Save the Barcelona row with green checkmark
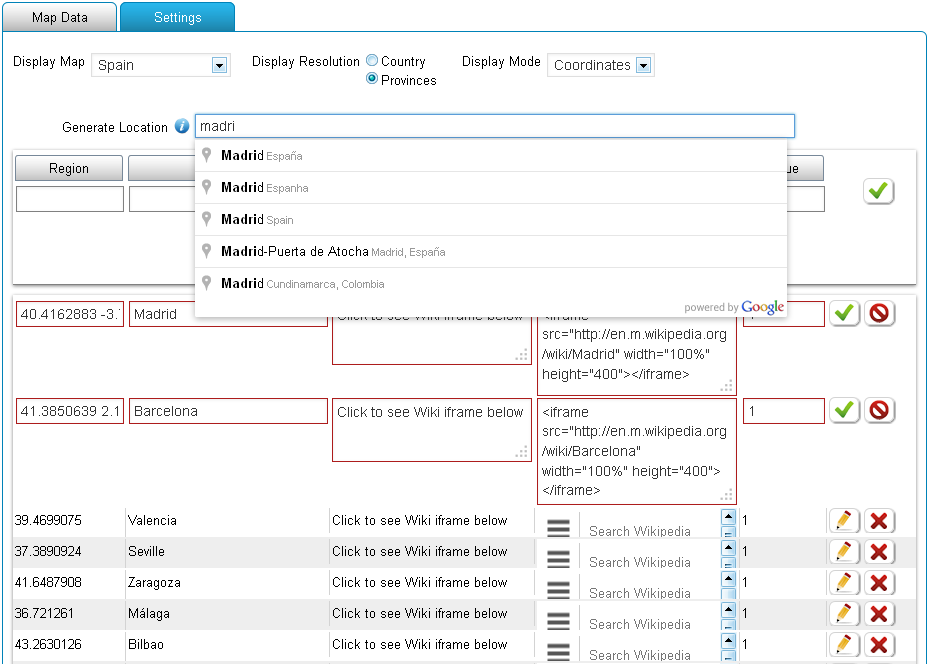The image size is (929, 664). click(x=844, y=410)
